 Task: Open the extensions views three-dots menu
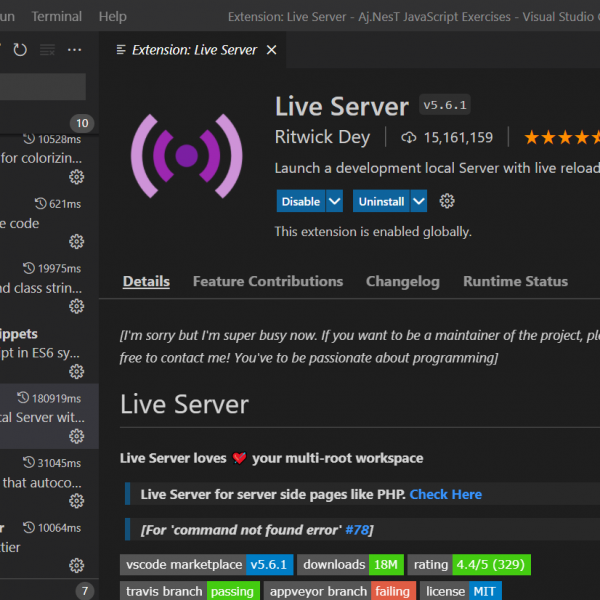pyautogui.click(x=74, y=50)
